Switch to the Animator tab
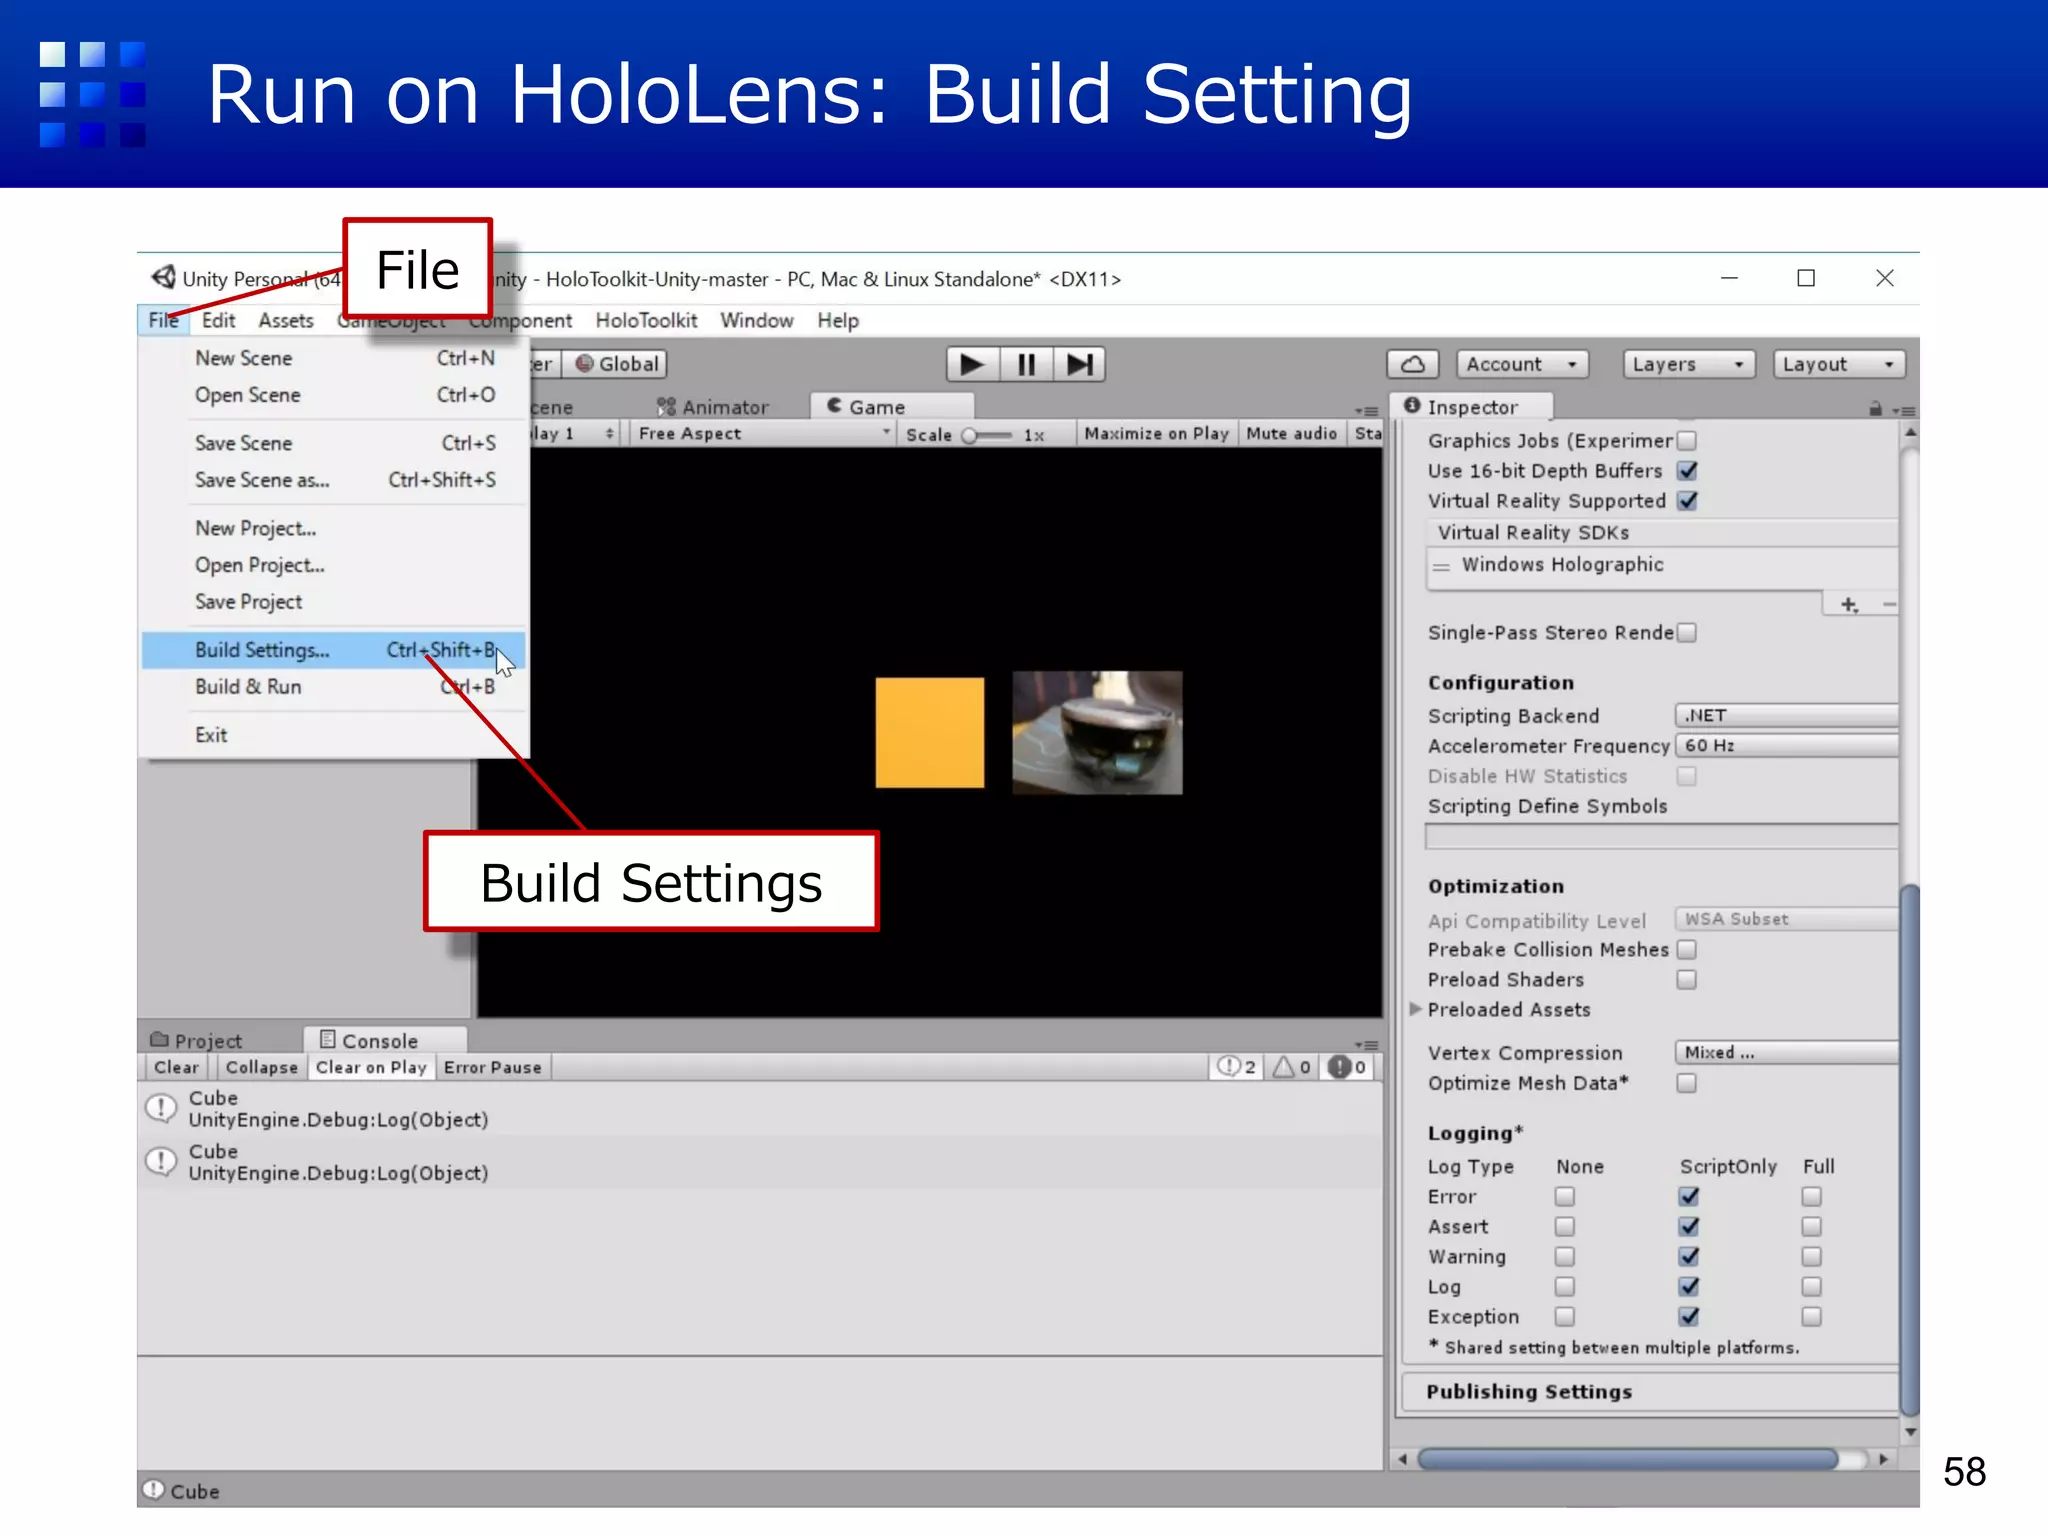Viewport: 2048px width, 1536px height. click(x=714, y=407)
